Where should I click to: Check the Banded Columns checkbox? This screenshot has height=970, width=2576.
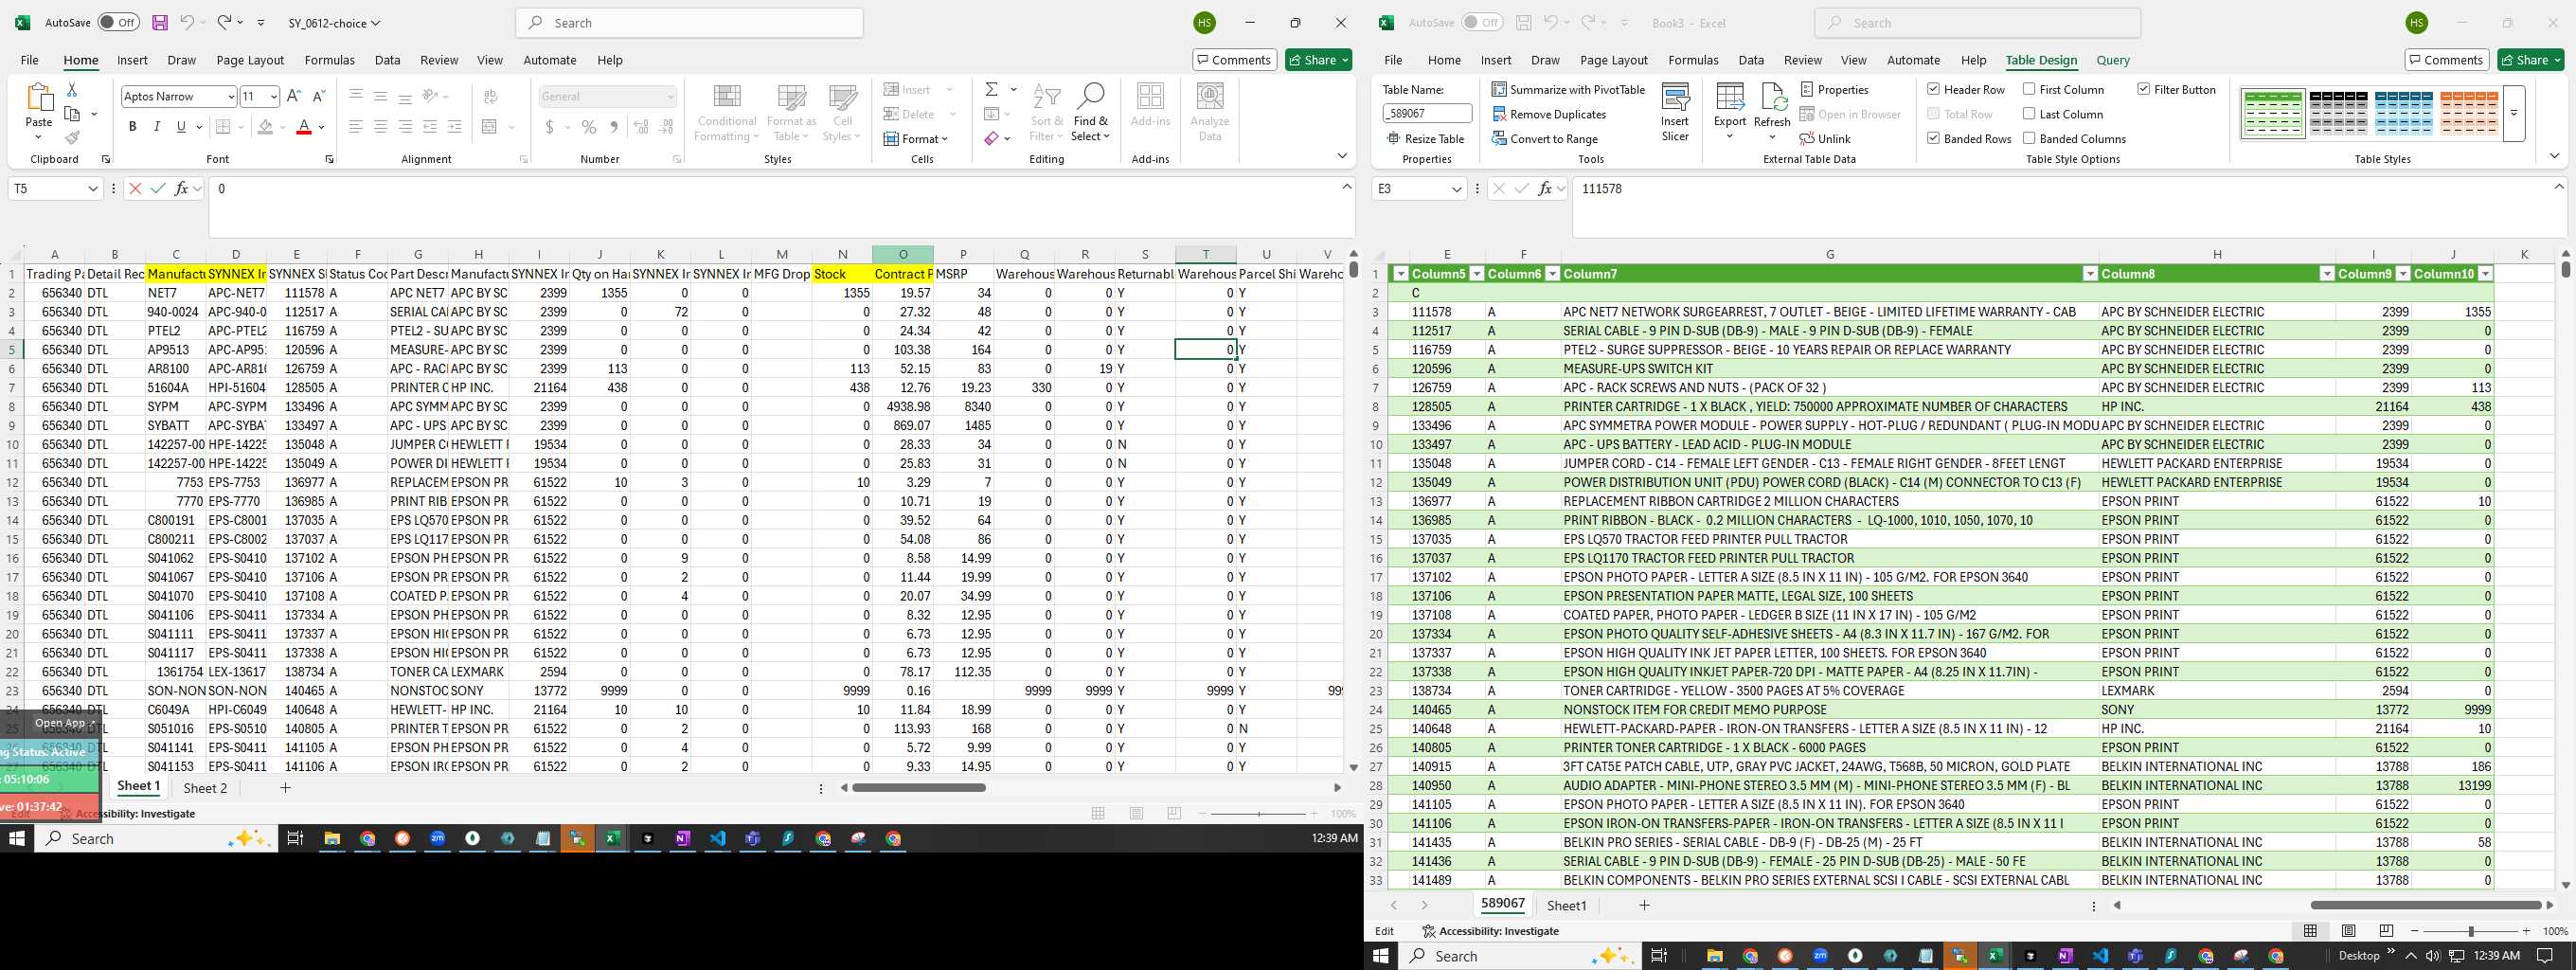click(x=2029, y=139)
